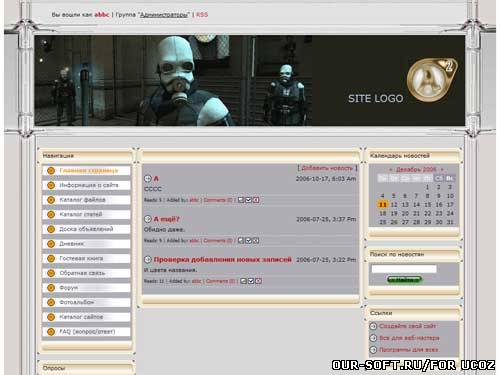Open the news title 'A'

156,179
